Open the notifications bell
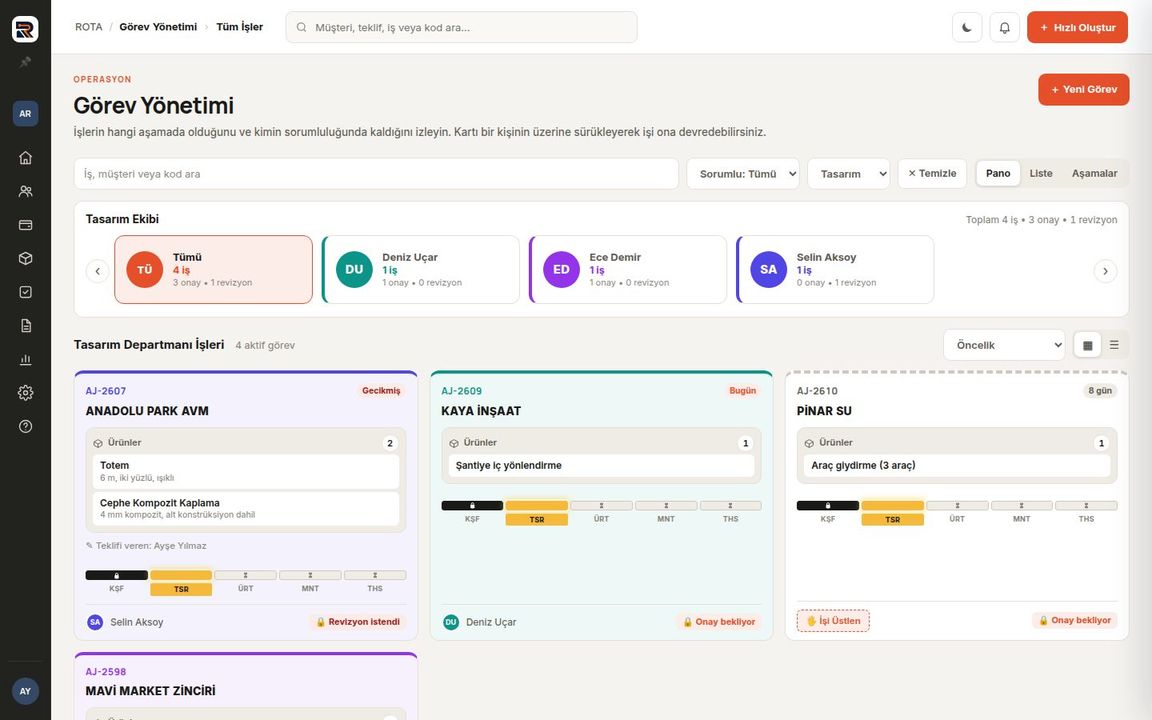 pos(1004,27)
